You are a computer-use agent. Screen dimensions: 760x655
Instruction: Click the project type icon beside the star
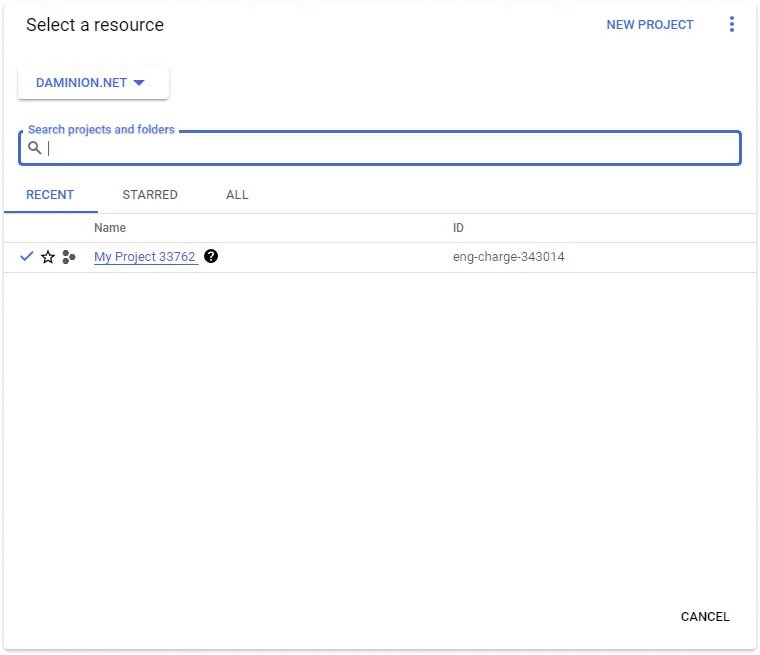tap(68, 257)
